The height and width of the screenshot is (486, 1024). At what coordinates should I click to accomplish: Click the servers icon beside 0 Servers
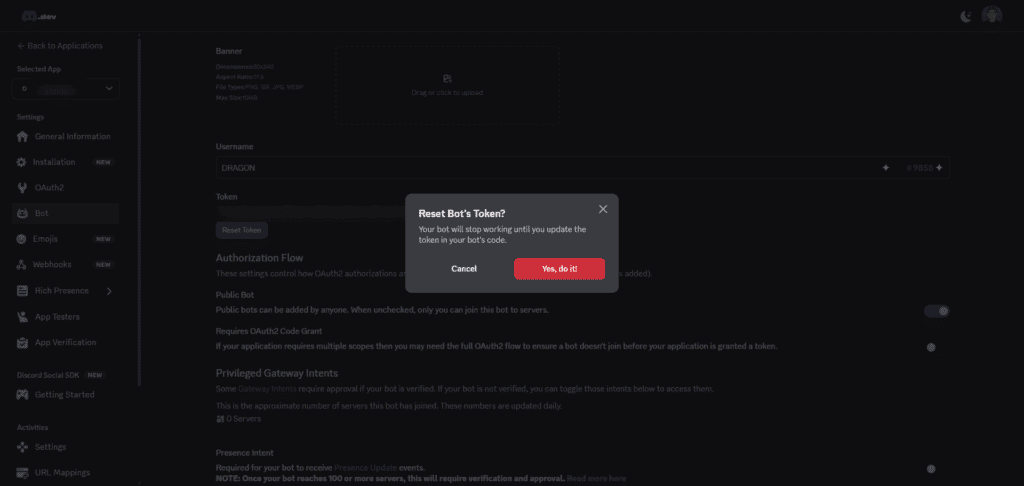pos(219,419)
